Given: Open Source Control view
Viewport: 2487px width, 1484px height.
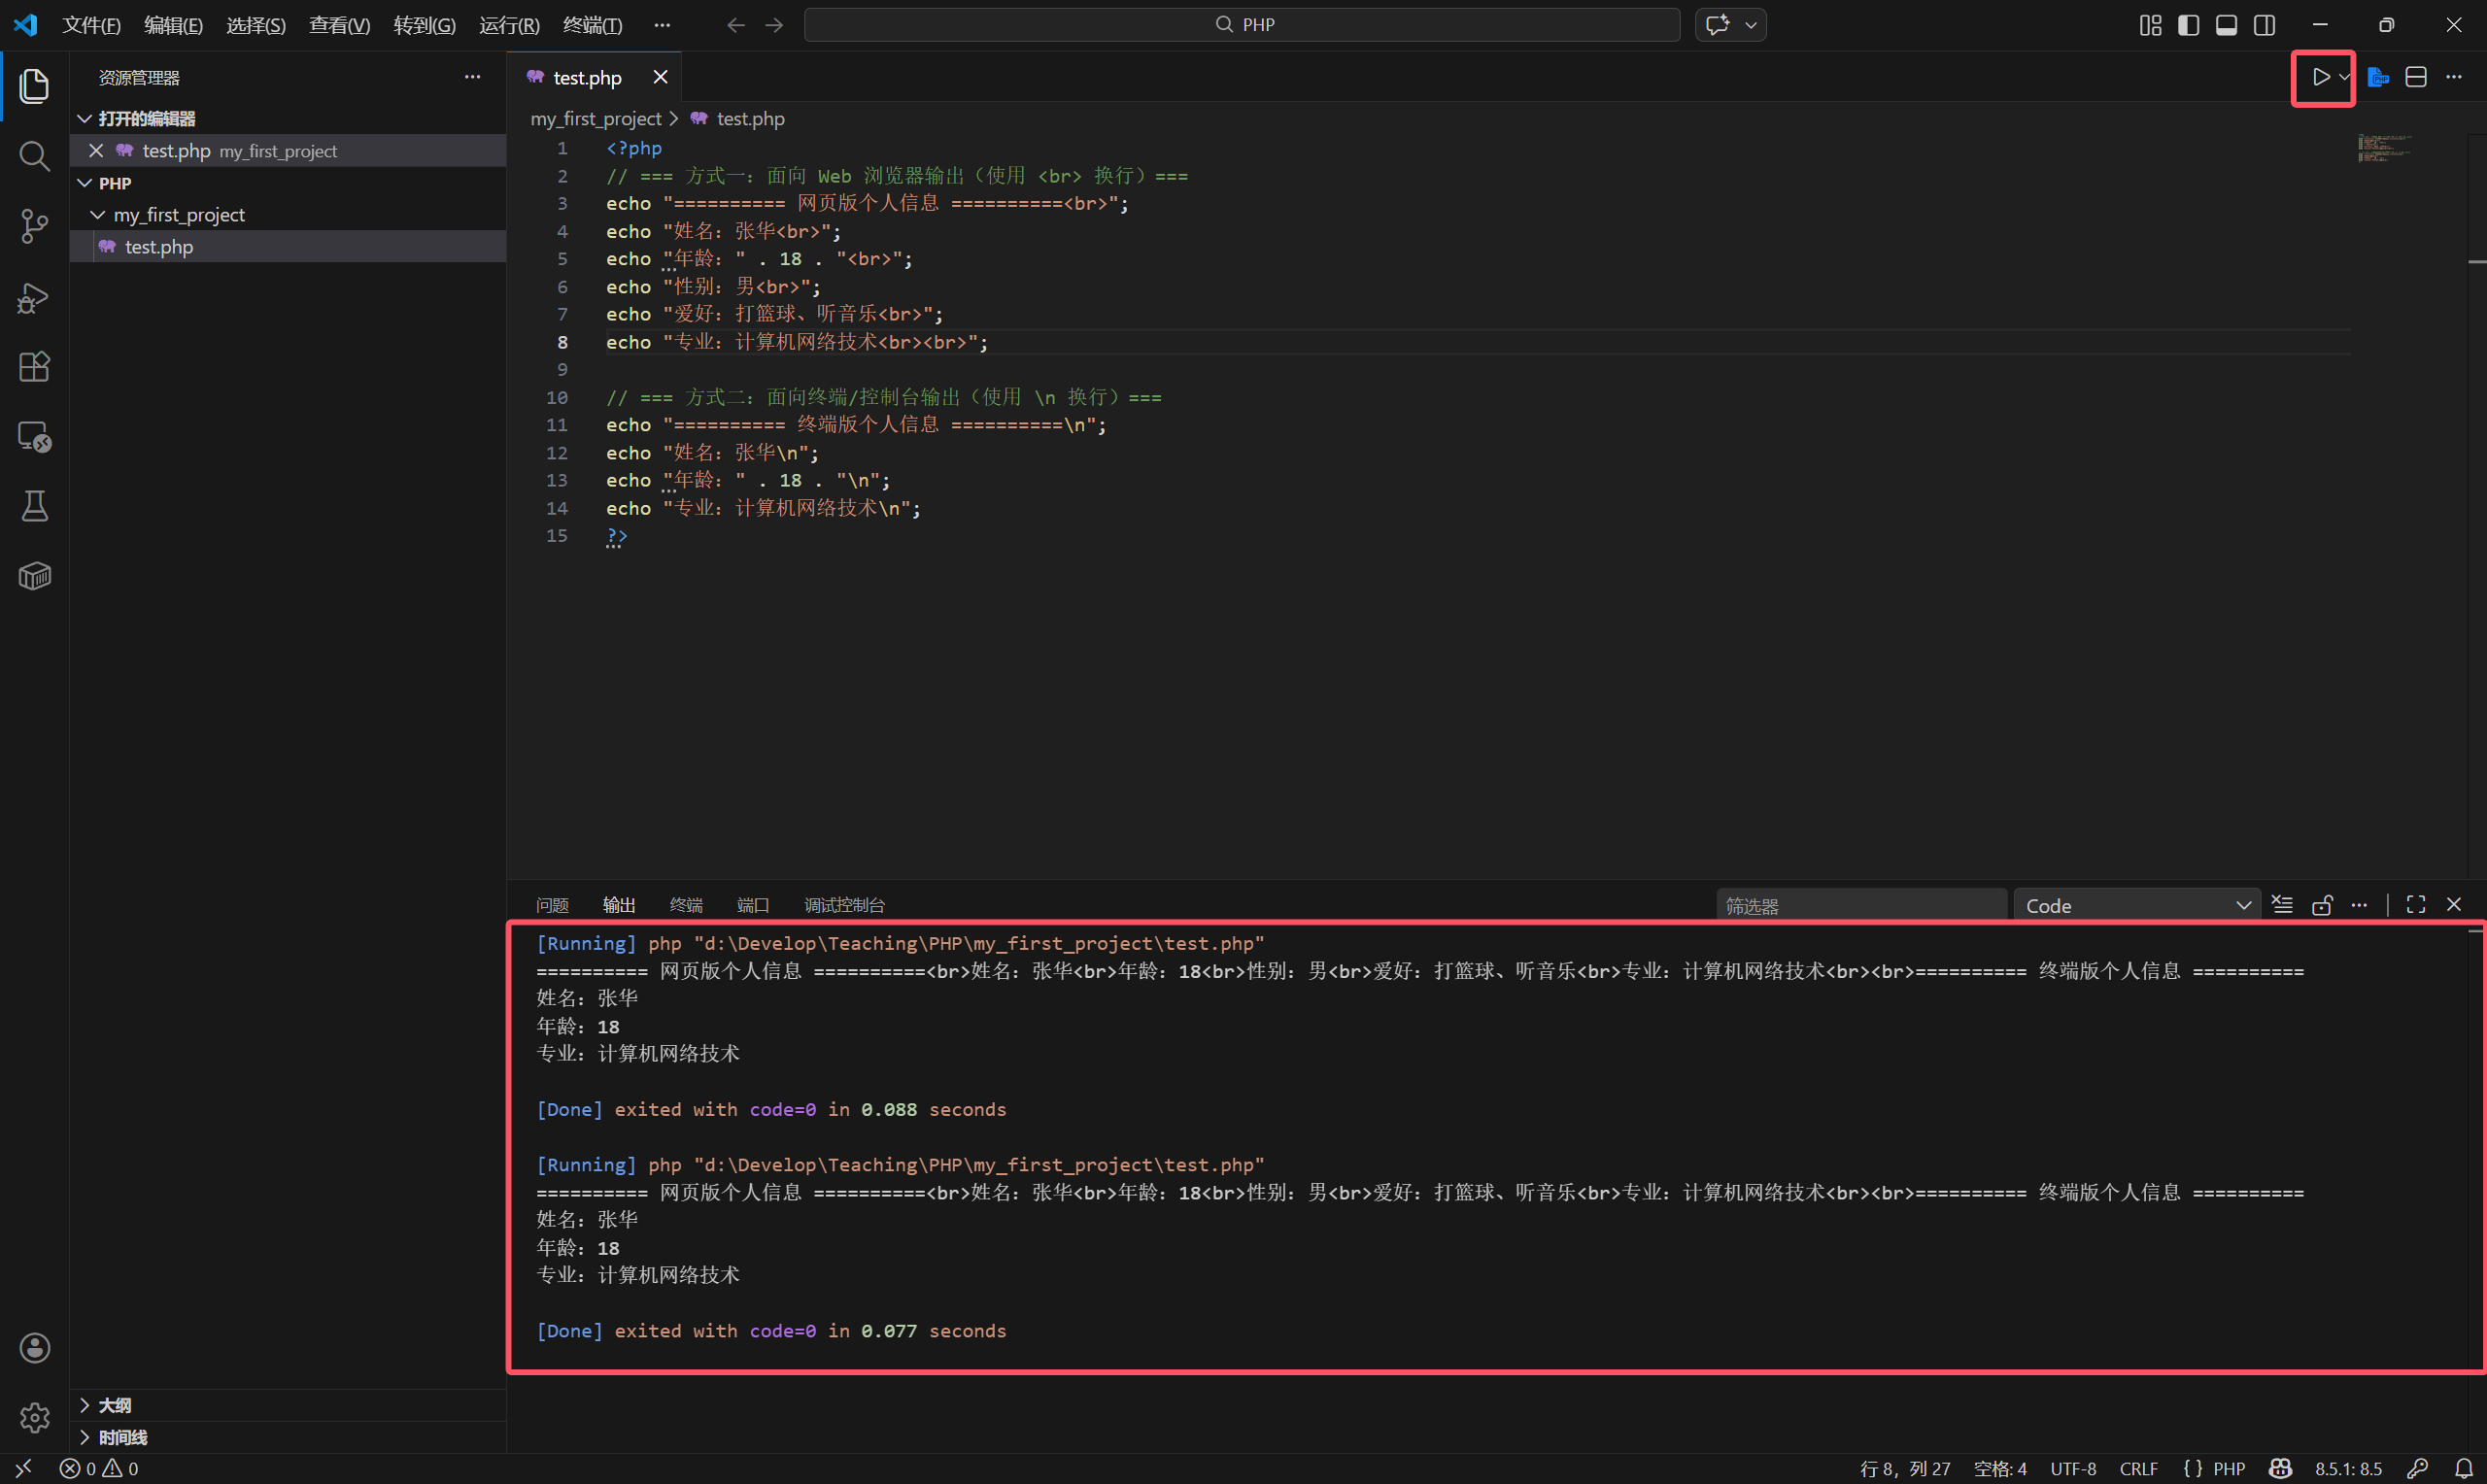Looking at the screenshot, I should [34, 226].
